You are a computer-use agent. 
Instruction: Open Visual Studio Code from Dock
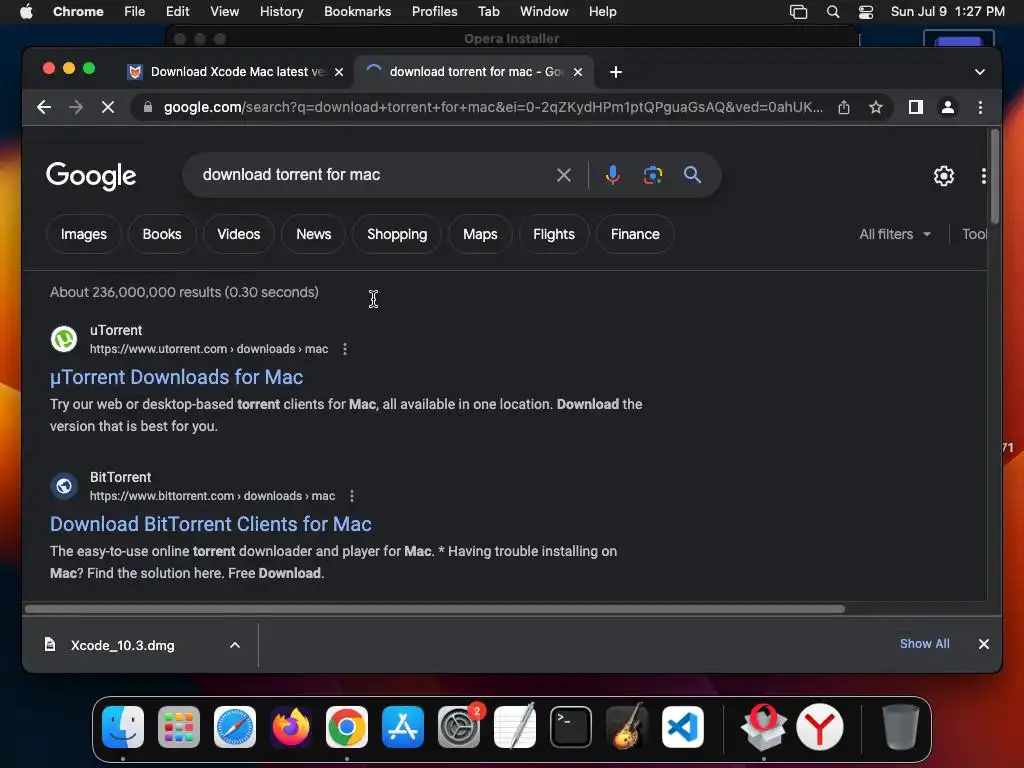click(682, 727)
